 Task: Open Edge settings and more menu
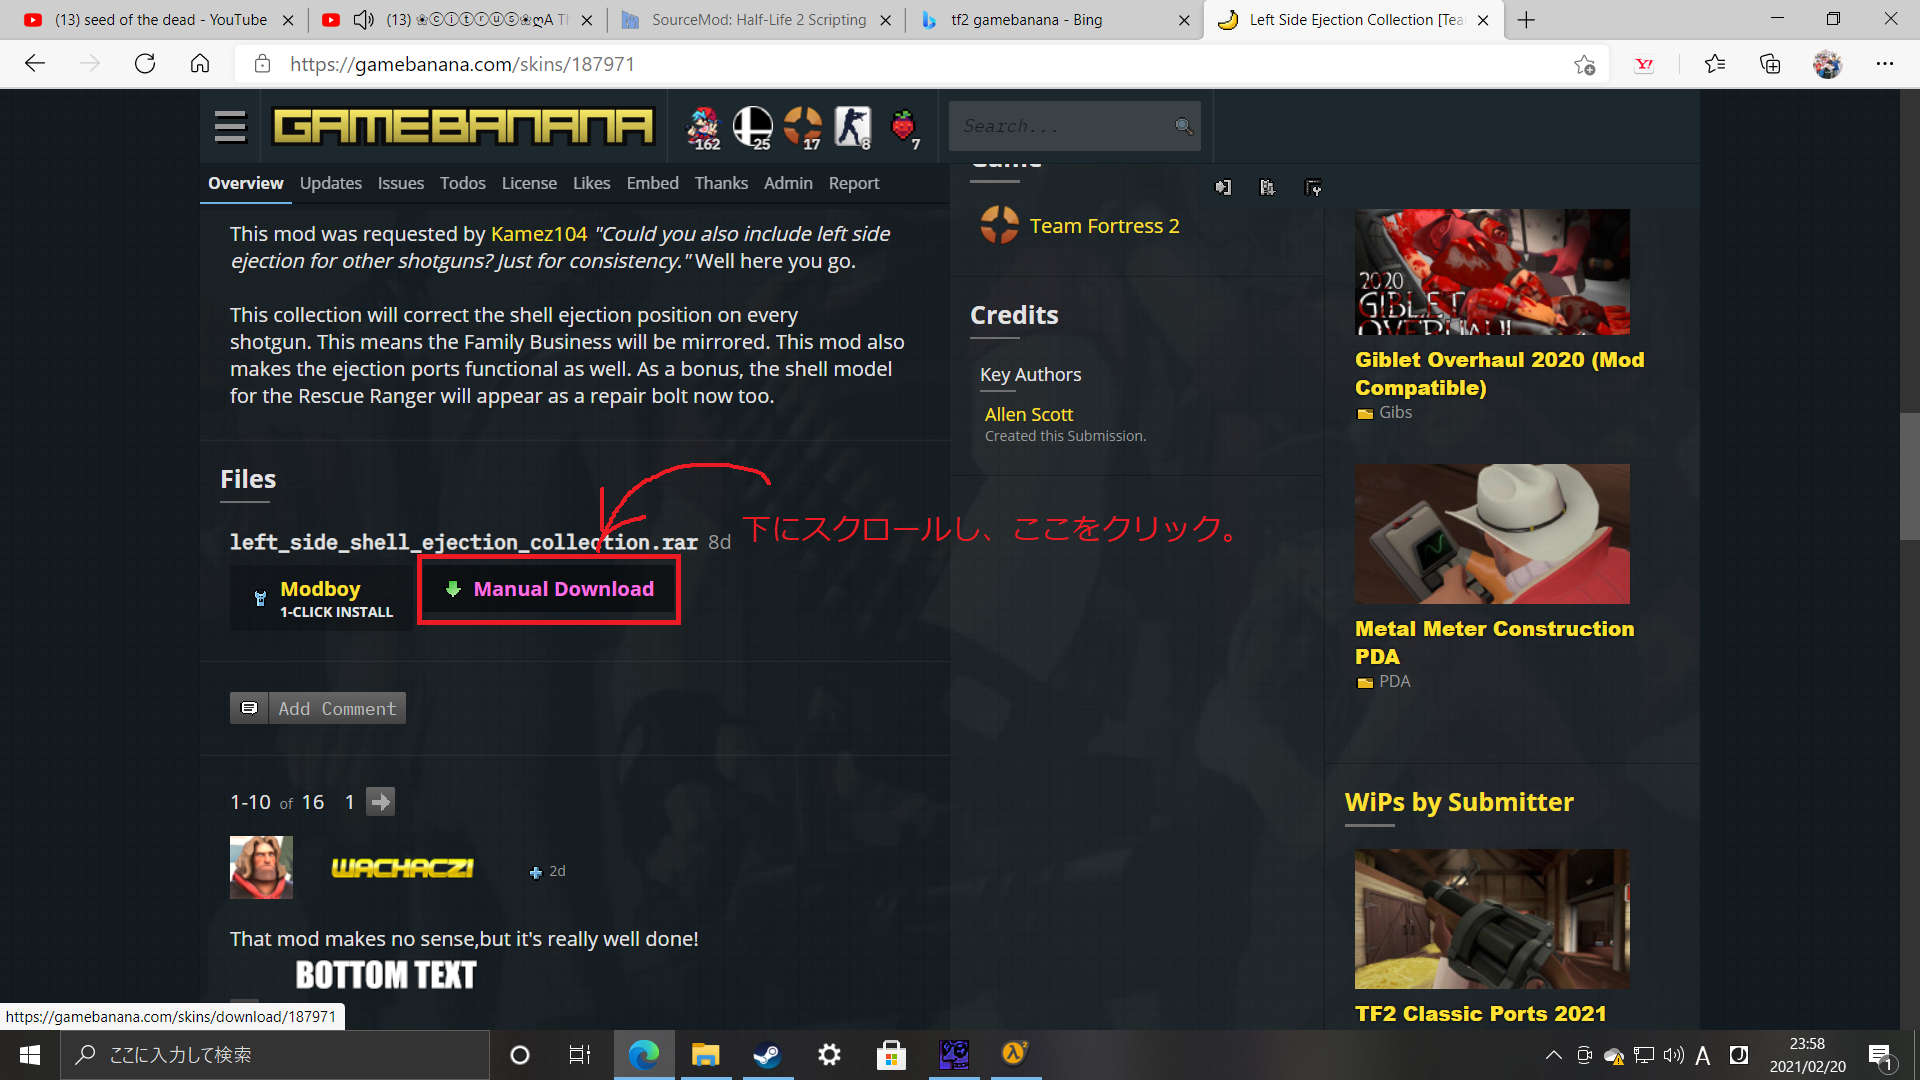click(1884, 64)
